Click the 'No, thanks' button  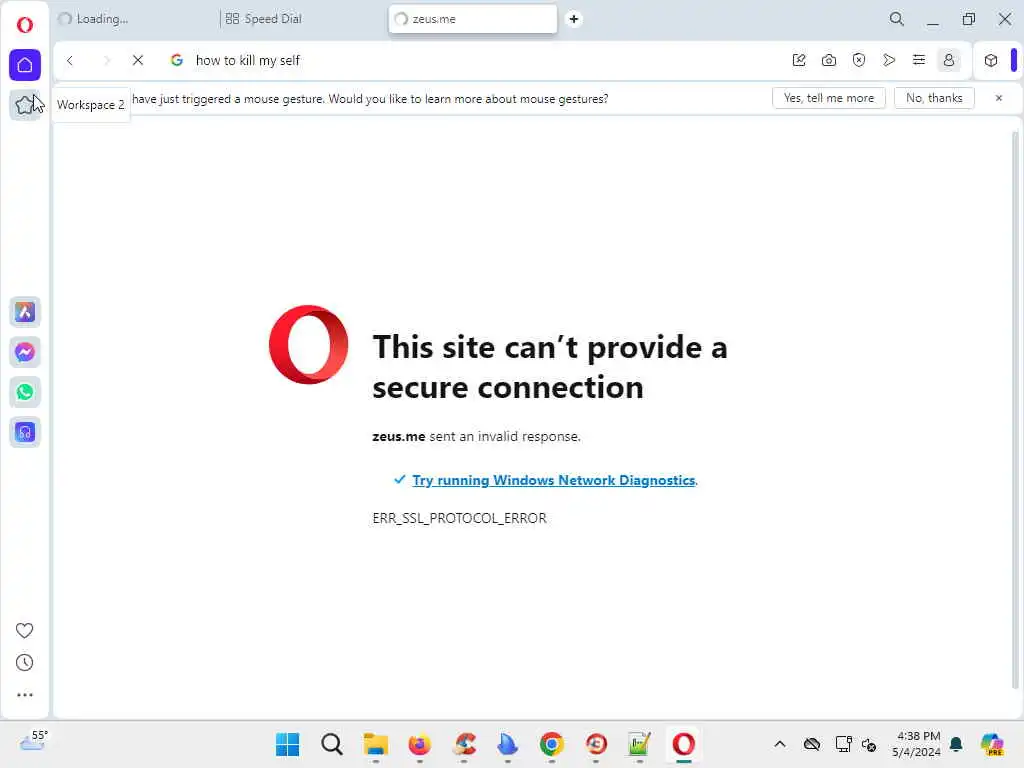point(934,98)
